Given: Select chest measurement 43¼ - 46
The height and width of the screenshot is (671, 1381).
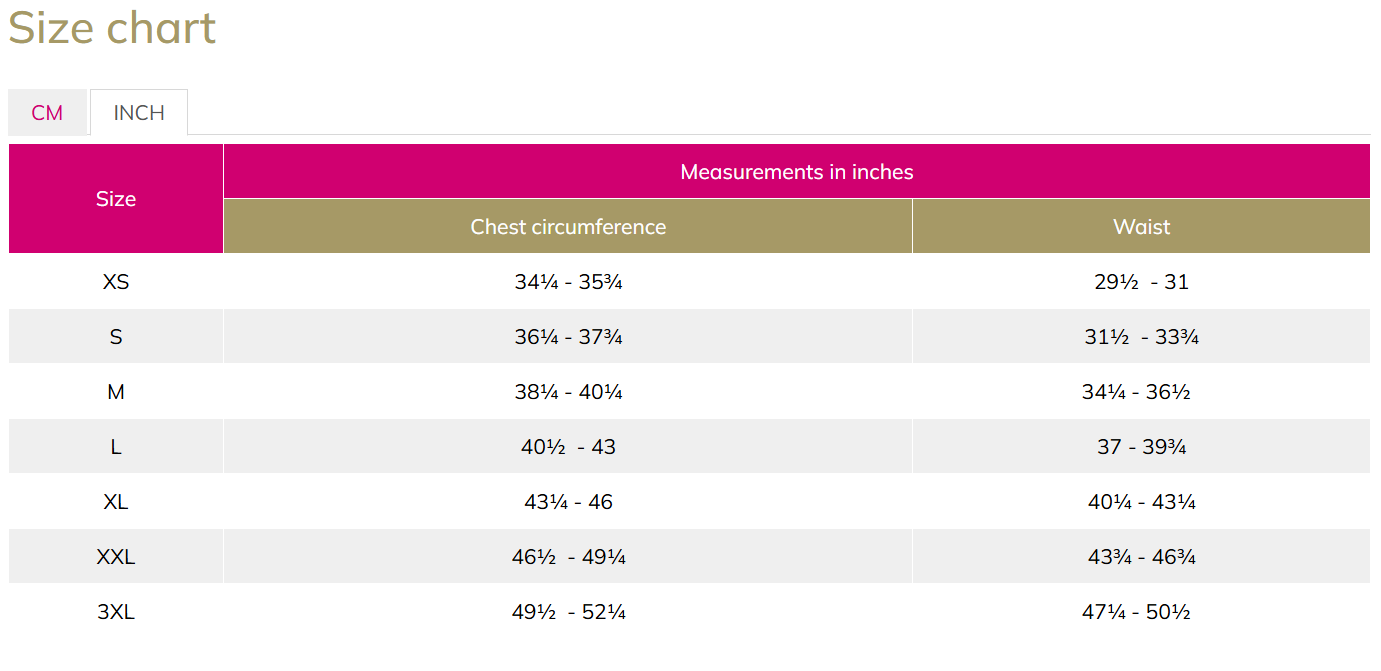Looking at the screenshot, I should click(568, 502).
